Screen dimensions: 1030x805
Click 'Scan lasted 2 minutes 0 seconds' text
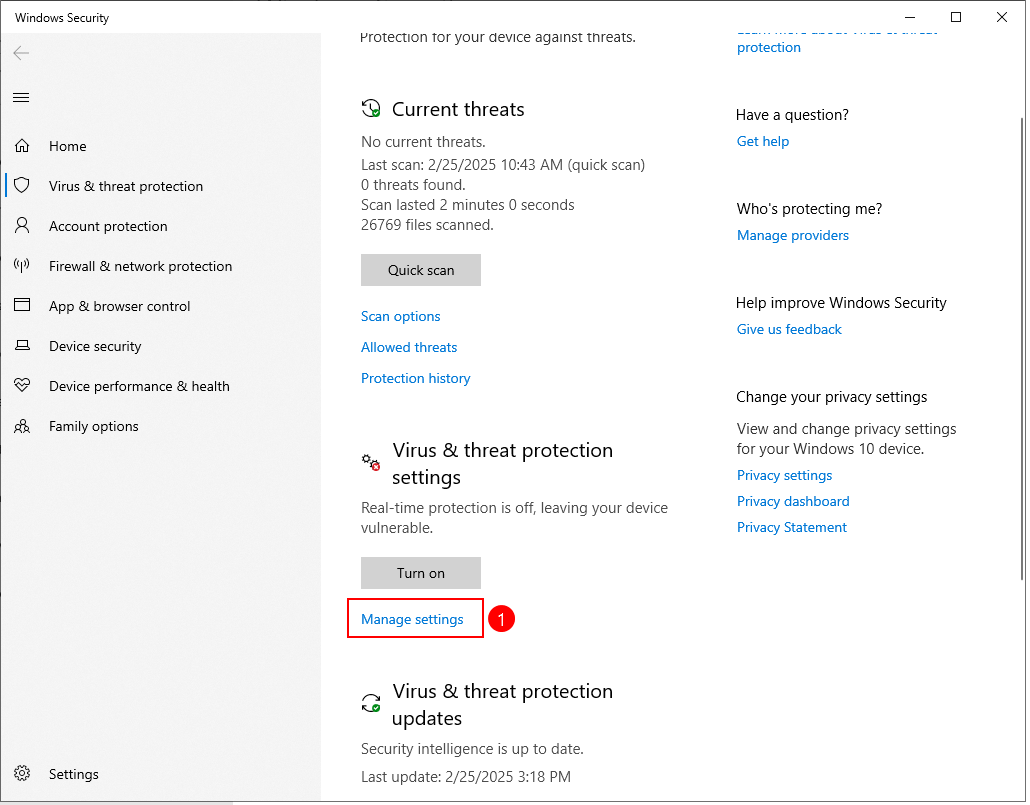[468, 205]
